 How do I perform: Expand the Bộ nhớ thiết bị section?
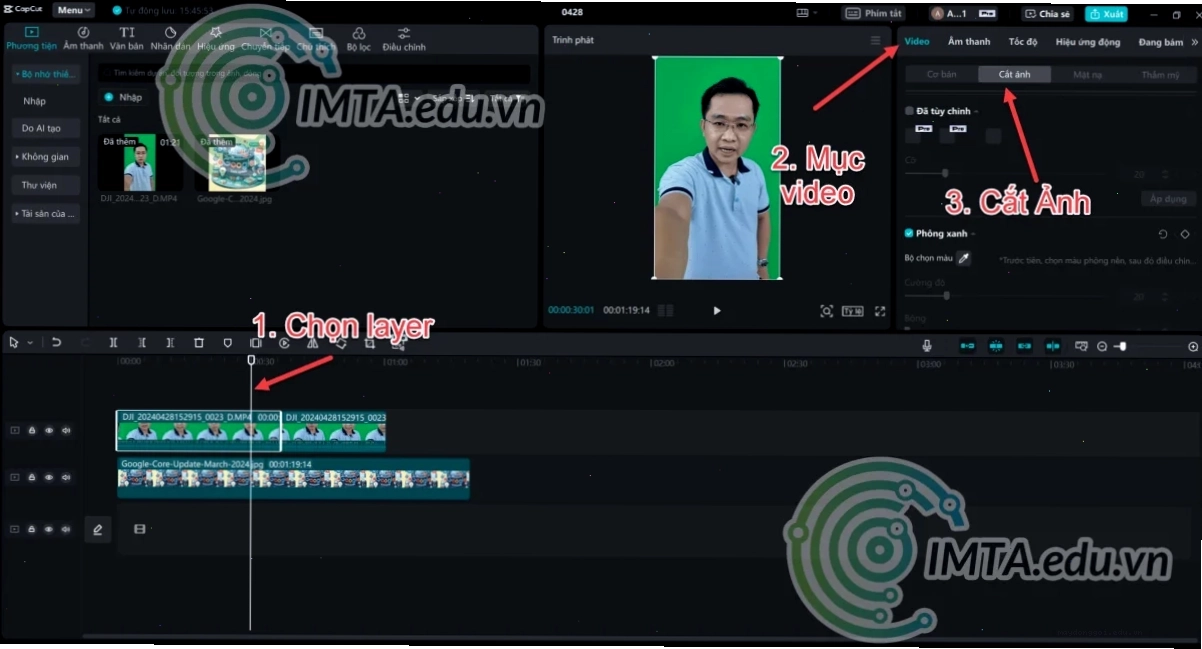click(46, 74)
